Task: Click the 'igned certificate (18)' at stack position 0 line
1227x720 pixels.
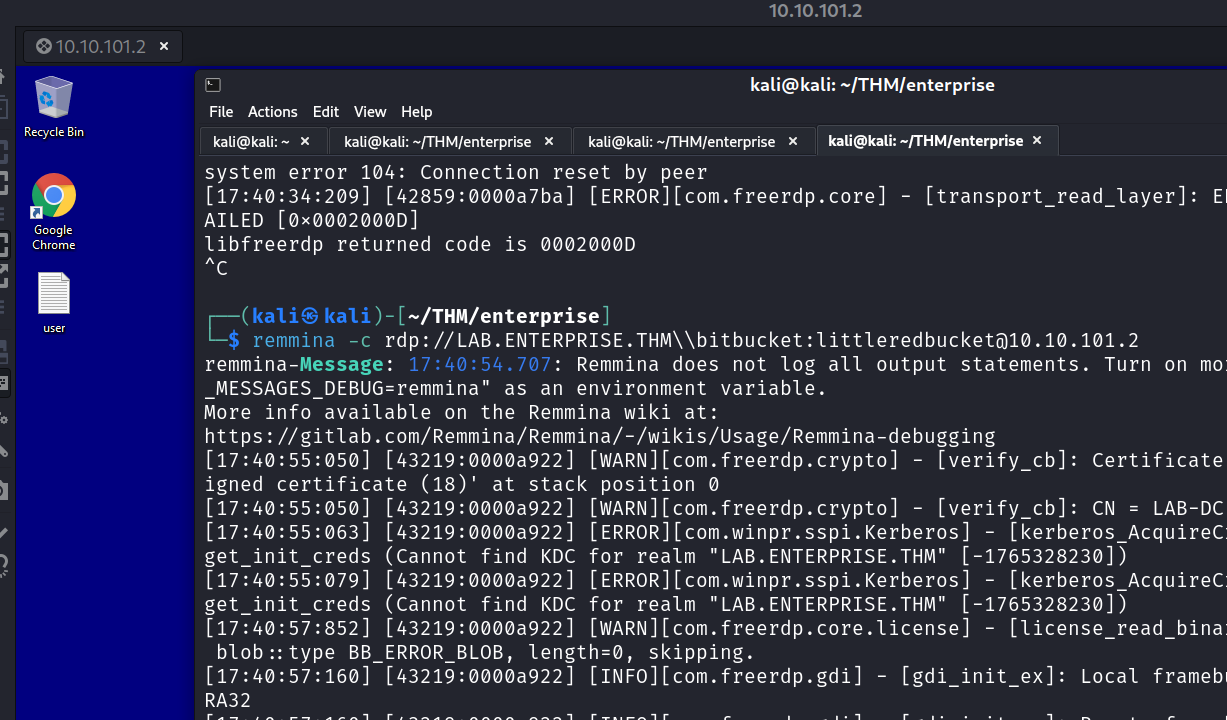Action: pos(462,484)
